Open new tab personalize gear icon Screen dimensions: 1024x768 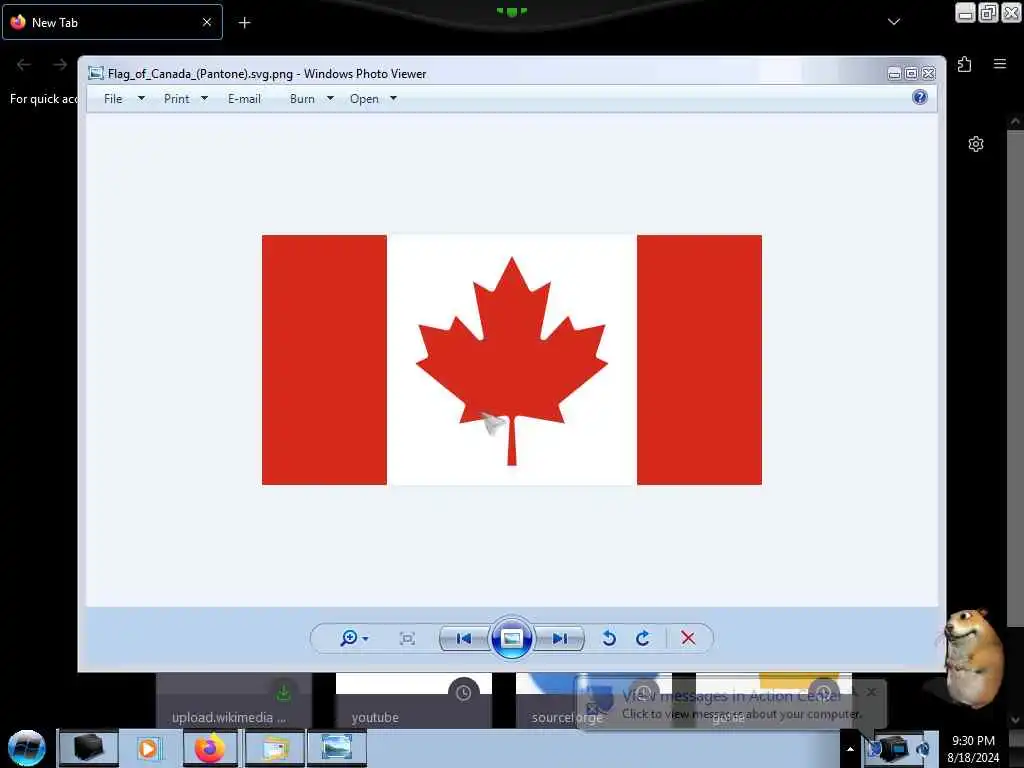(976, 144)
